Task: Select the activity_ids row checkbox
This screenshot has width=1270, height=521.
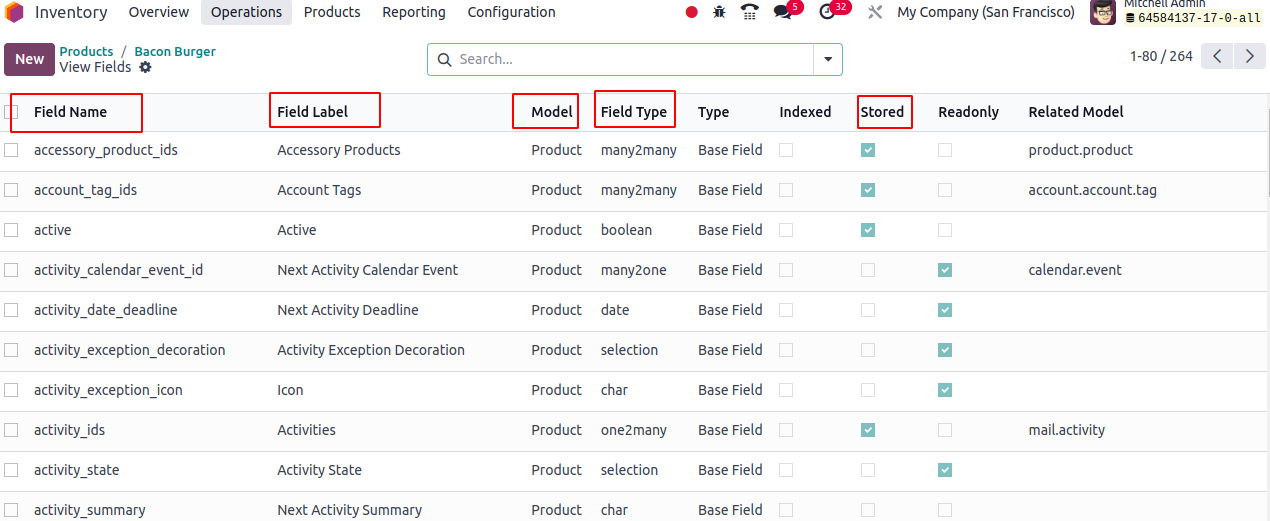Action: pyautogui.click(x=11, y=430)
